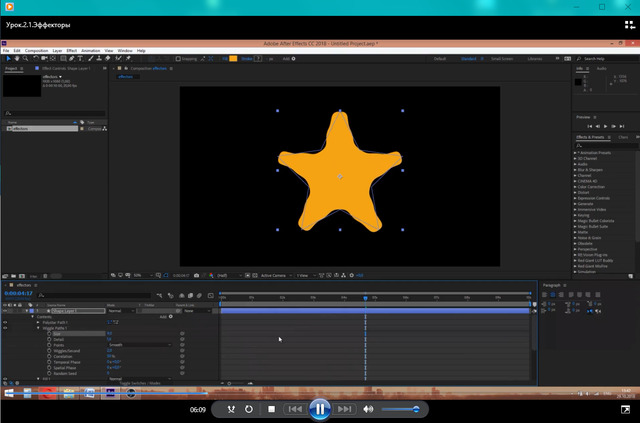The image size is (640, 423).
Task: Click the stop button in media player
Action: (x=271, y=409)
